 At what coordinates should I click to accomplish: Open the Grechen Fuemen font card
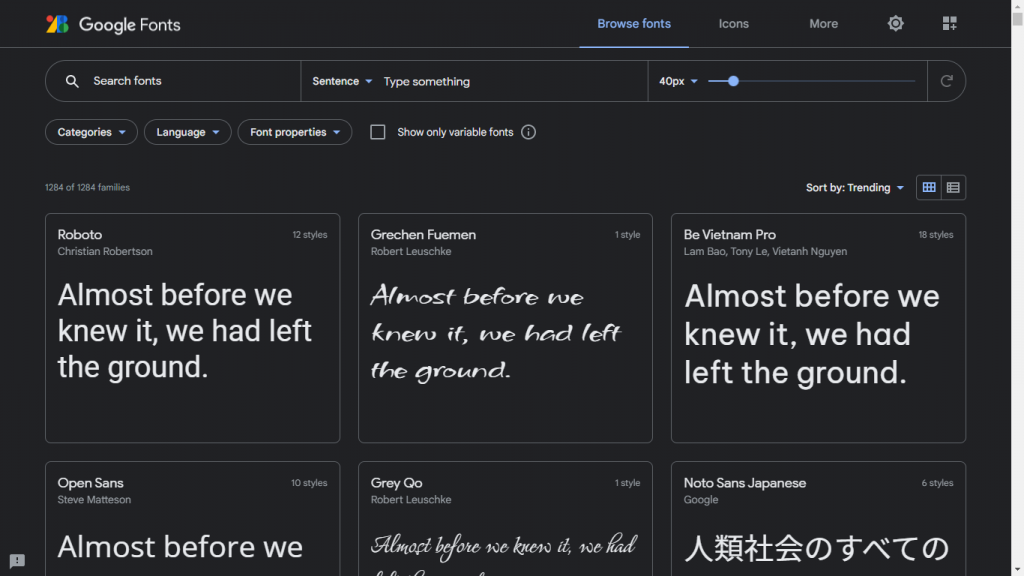point(505,328)
